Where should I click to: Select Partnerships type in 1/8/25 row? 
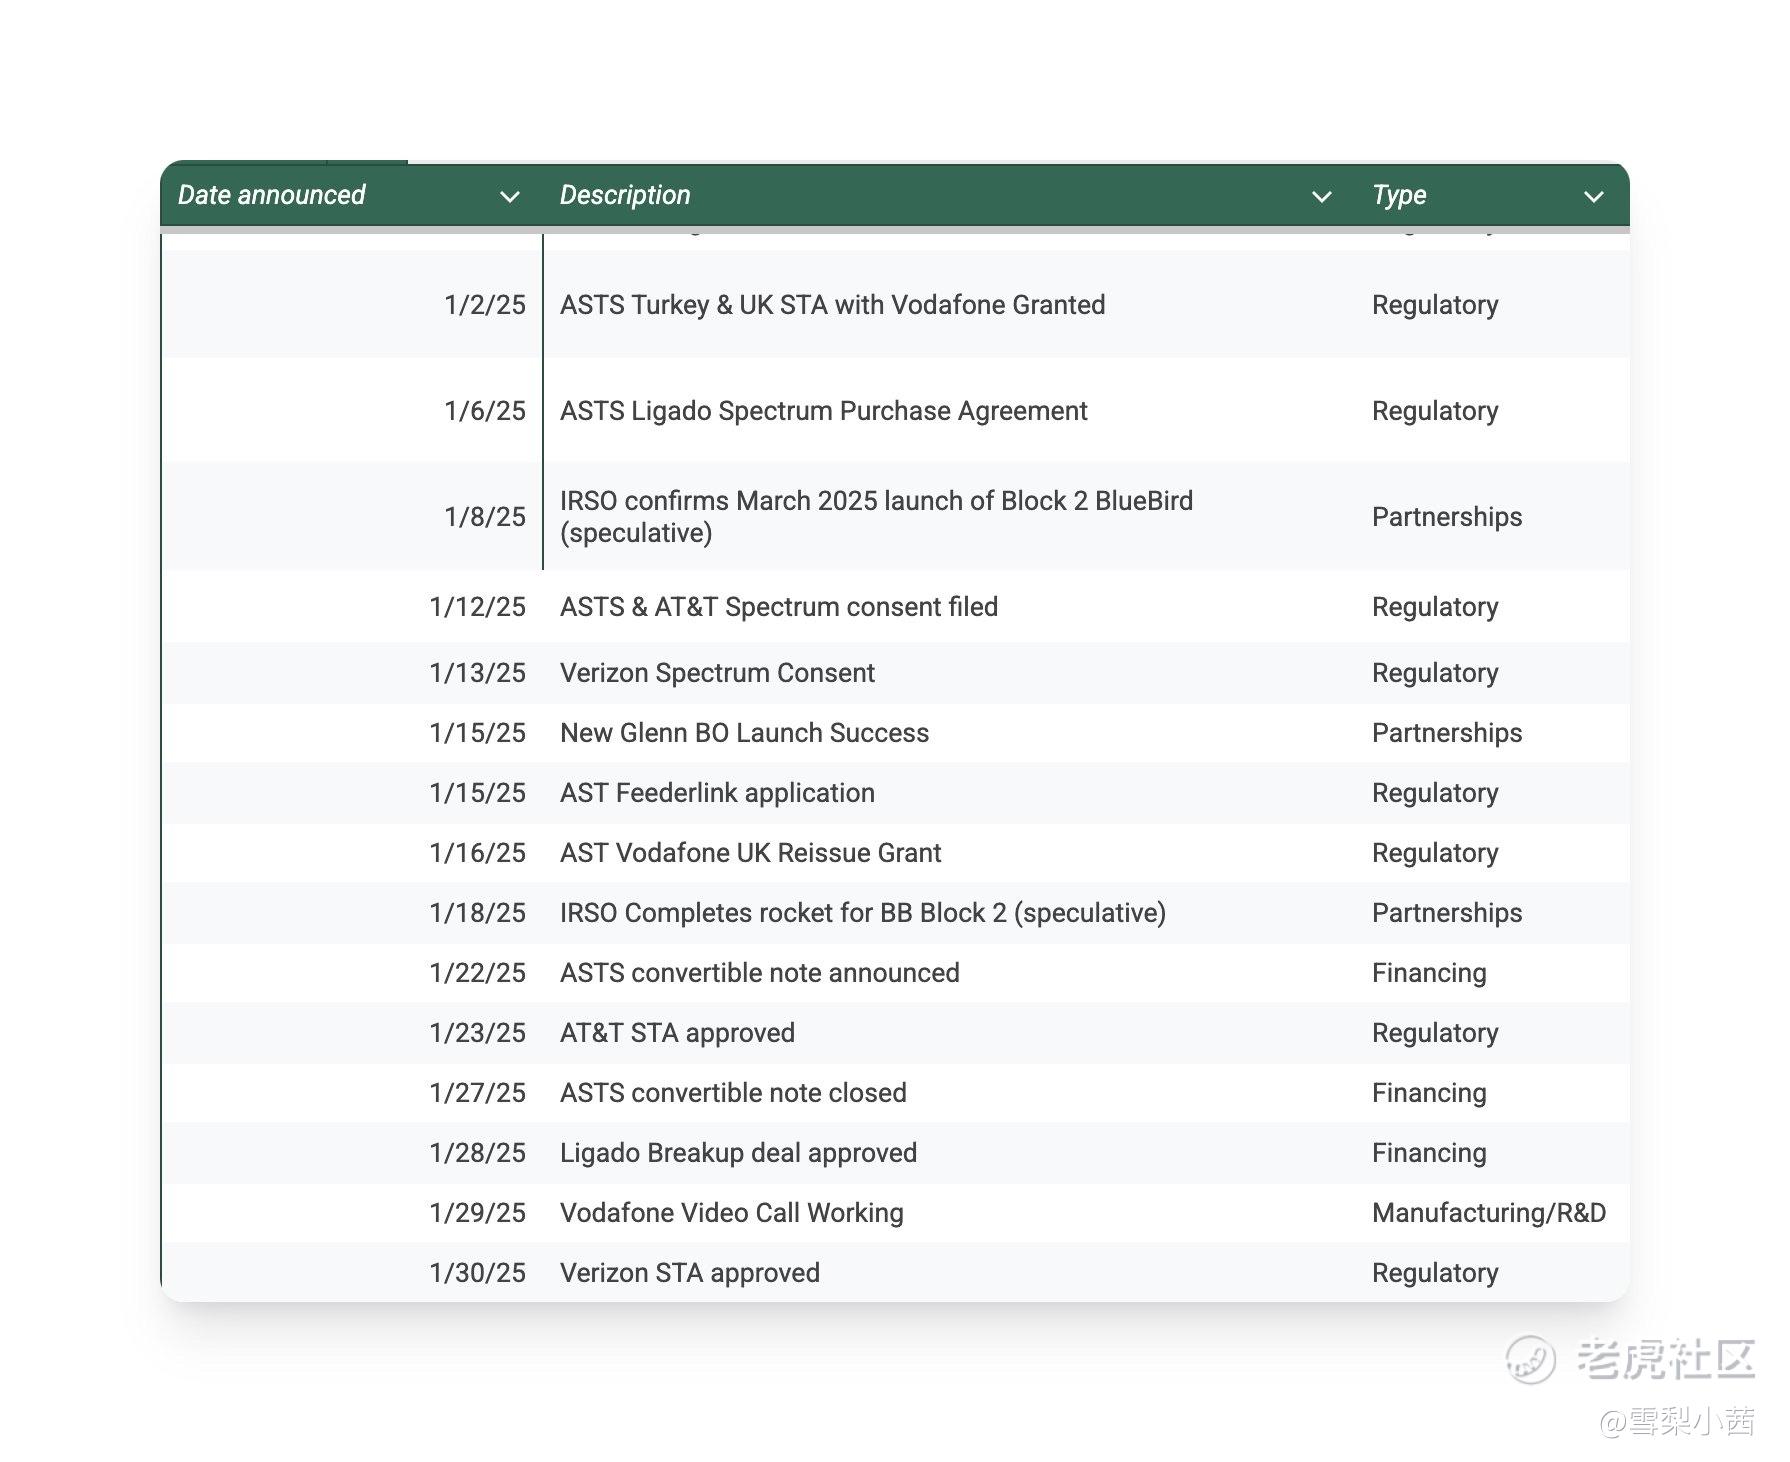(1447, 517)
